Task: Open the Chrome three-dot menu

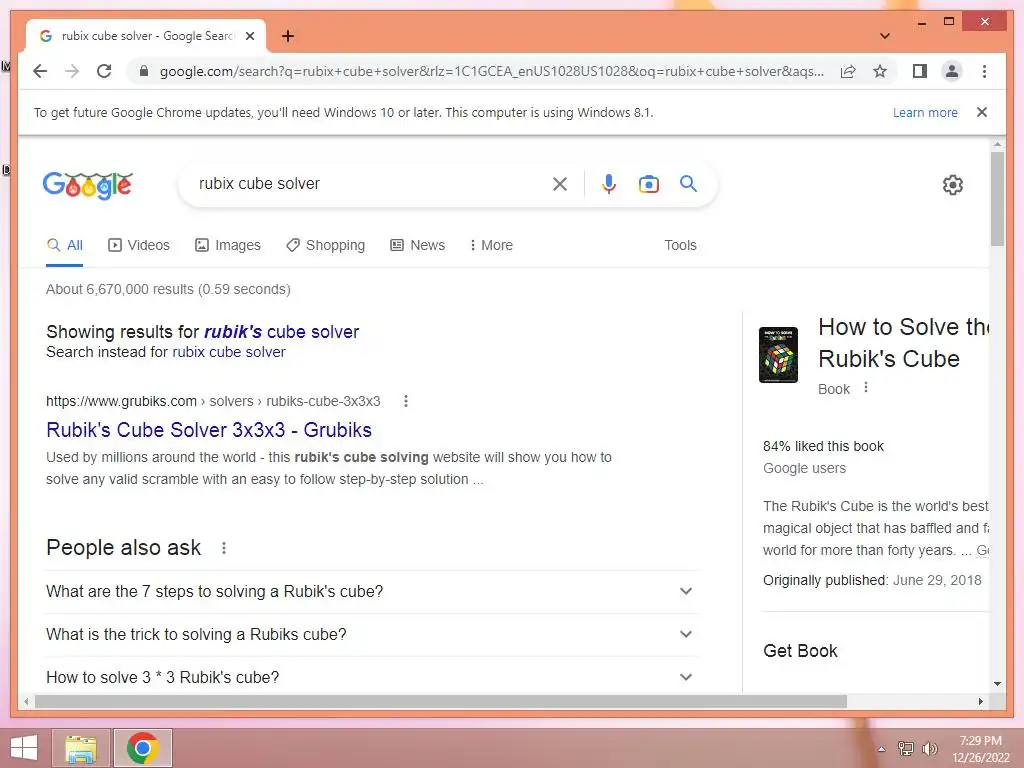Action: (x=984, y=71)
